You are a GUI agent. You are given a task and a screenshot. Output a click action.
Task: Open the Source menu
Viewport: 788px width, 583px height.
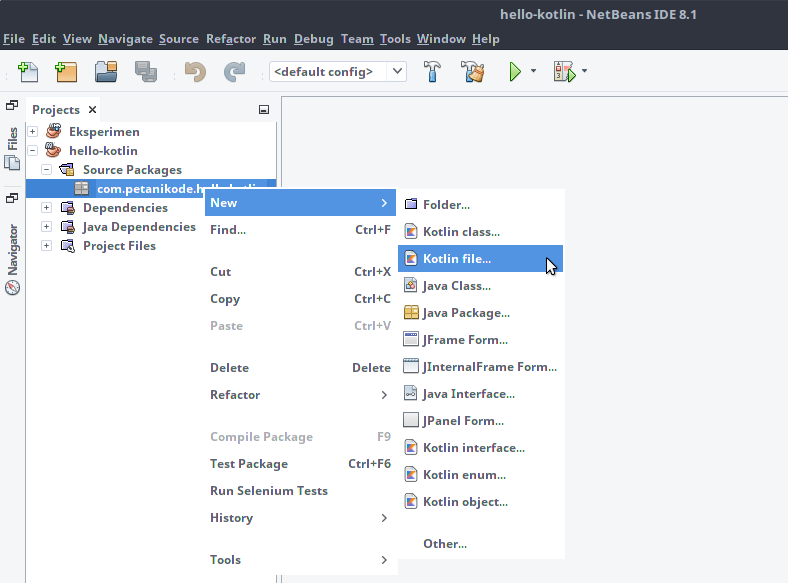(179, 39)
